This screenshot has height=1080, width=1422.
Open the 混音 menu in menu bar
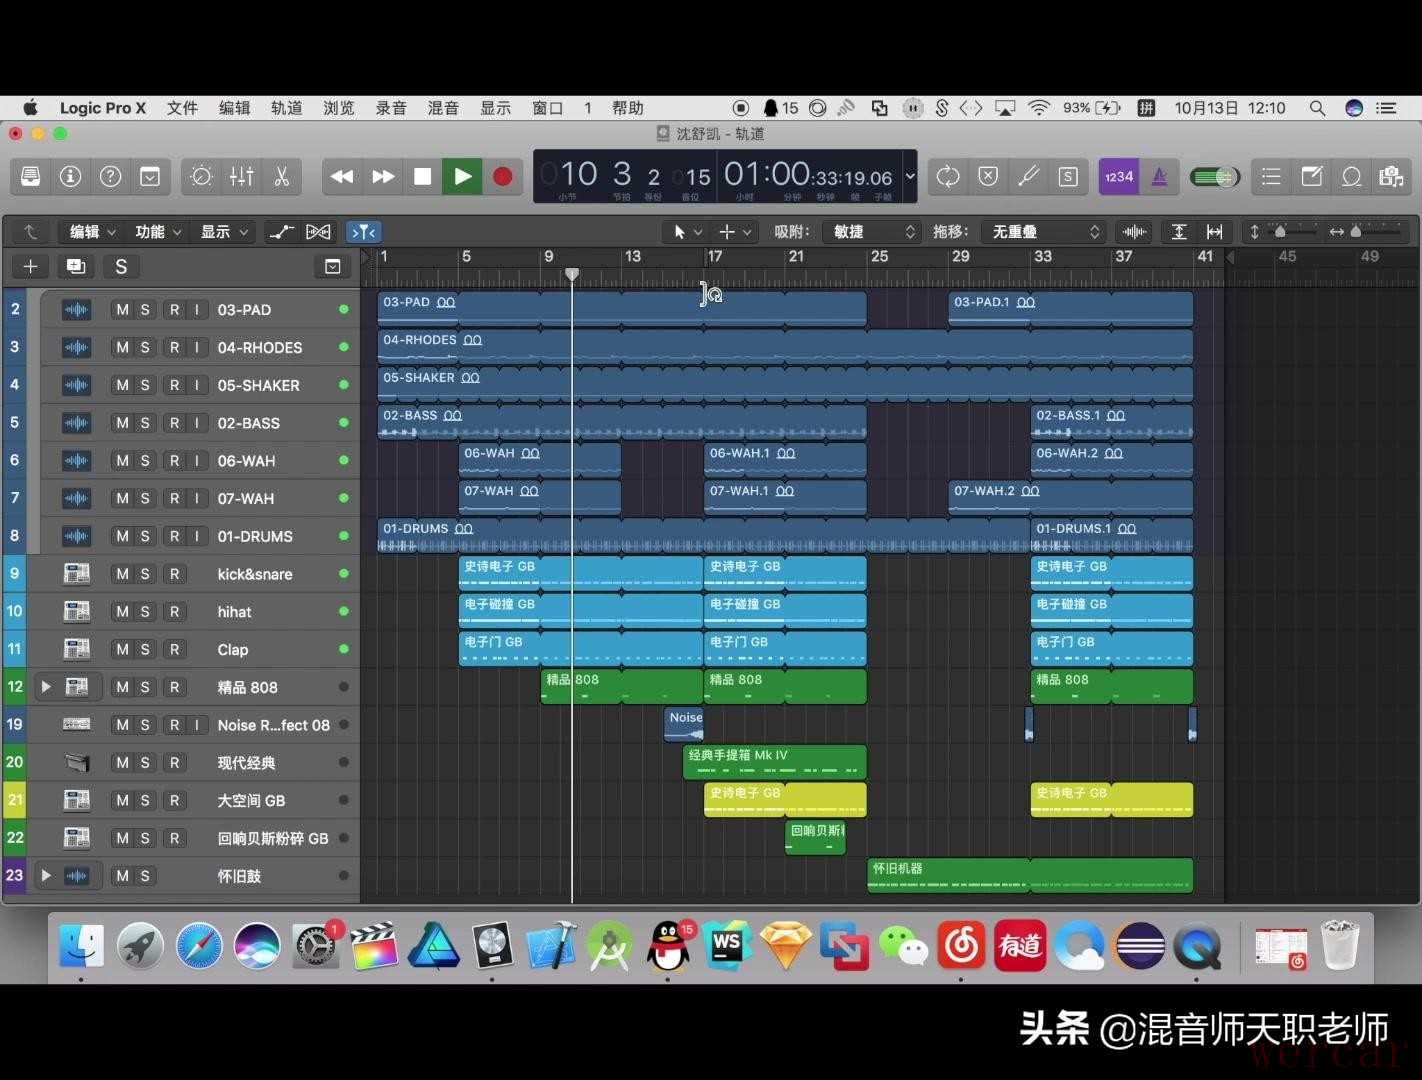(442, 108)
